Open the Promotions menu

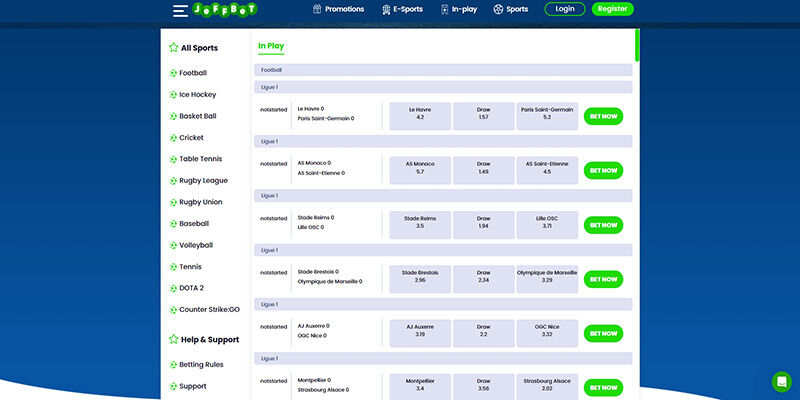tap(338, 9)
